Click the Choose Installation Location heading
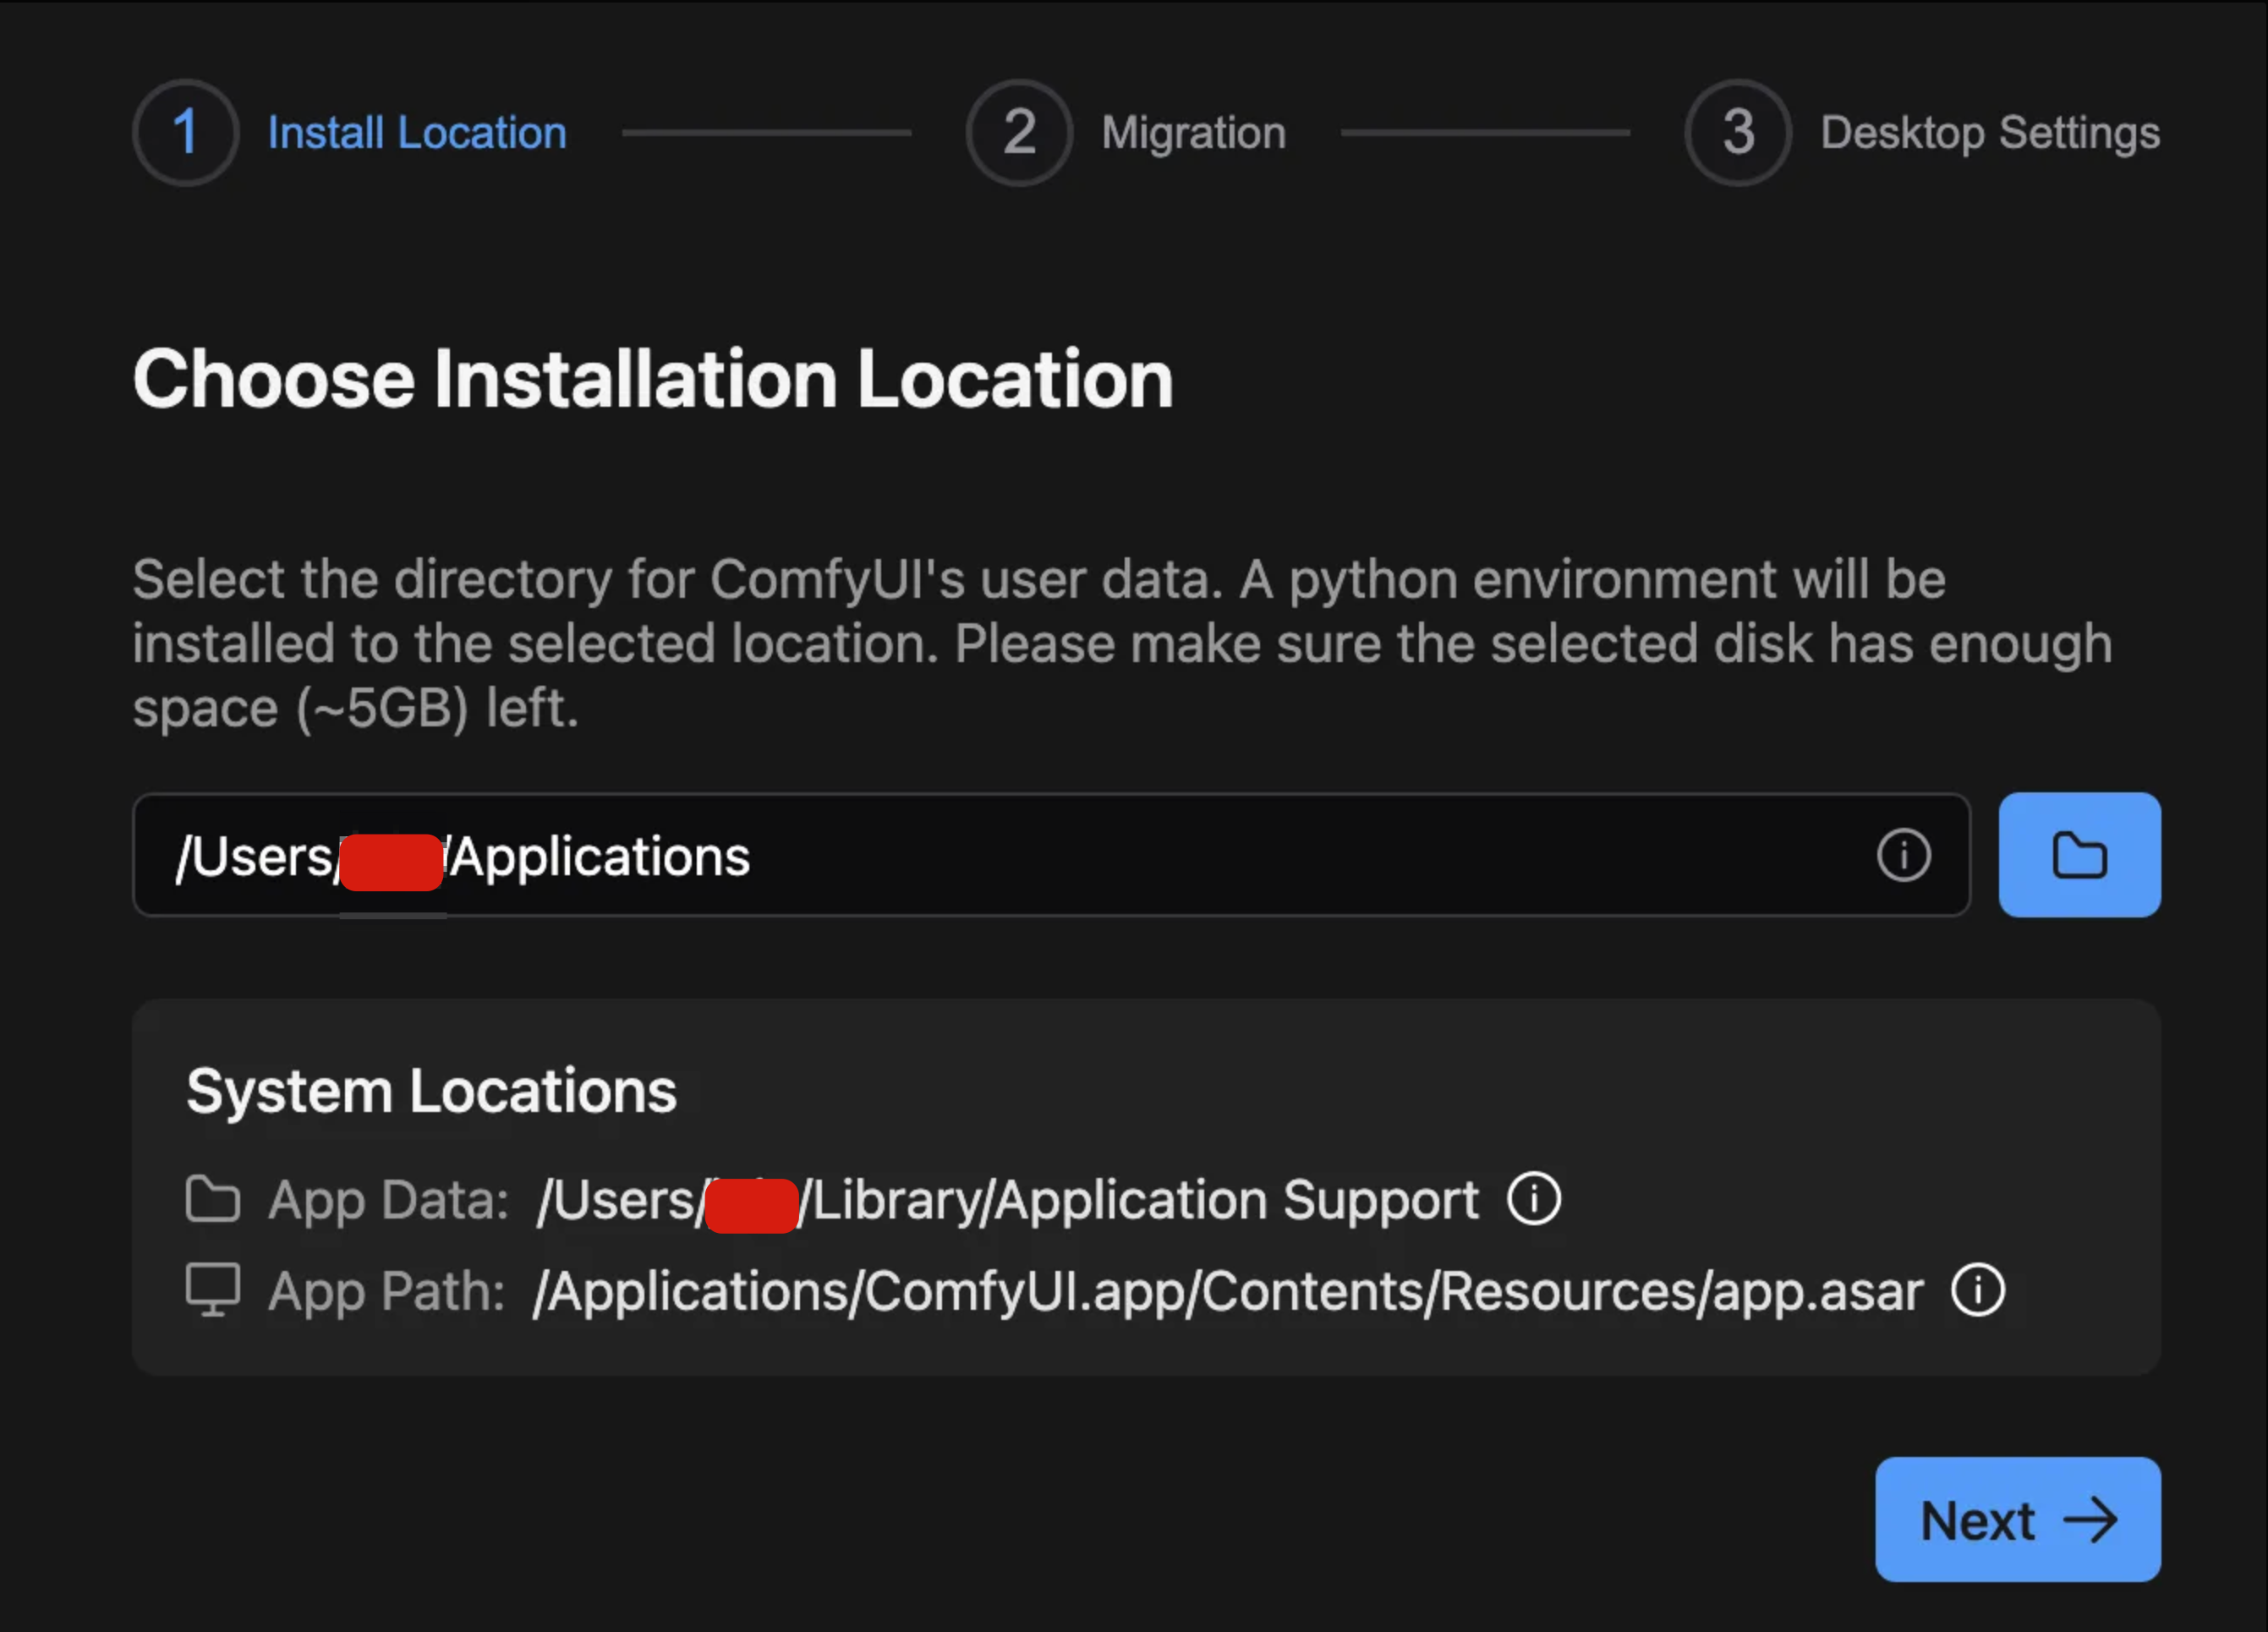2268x1632 pixels. [x=653, y=379]
